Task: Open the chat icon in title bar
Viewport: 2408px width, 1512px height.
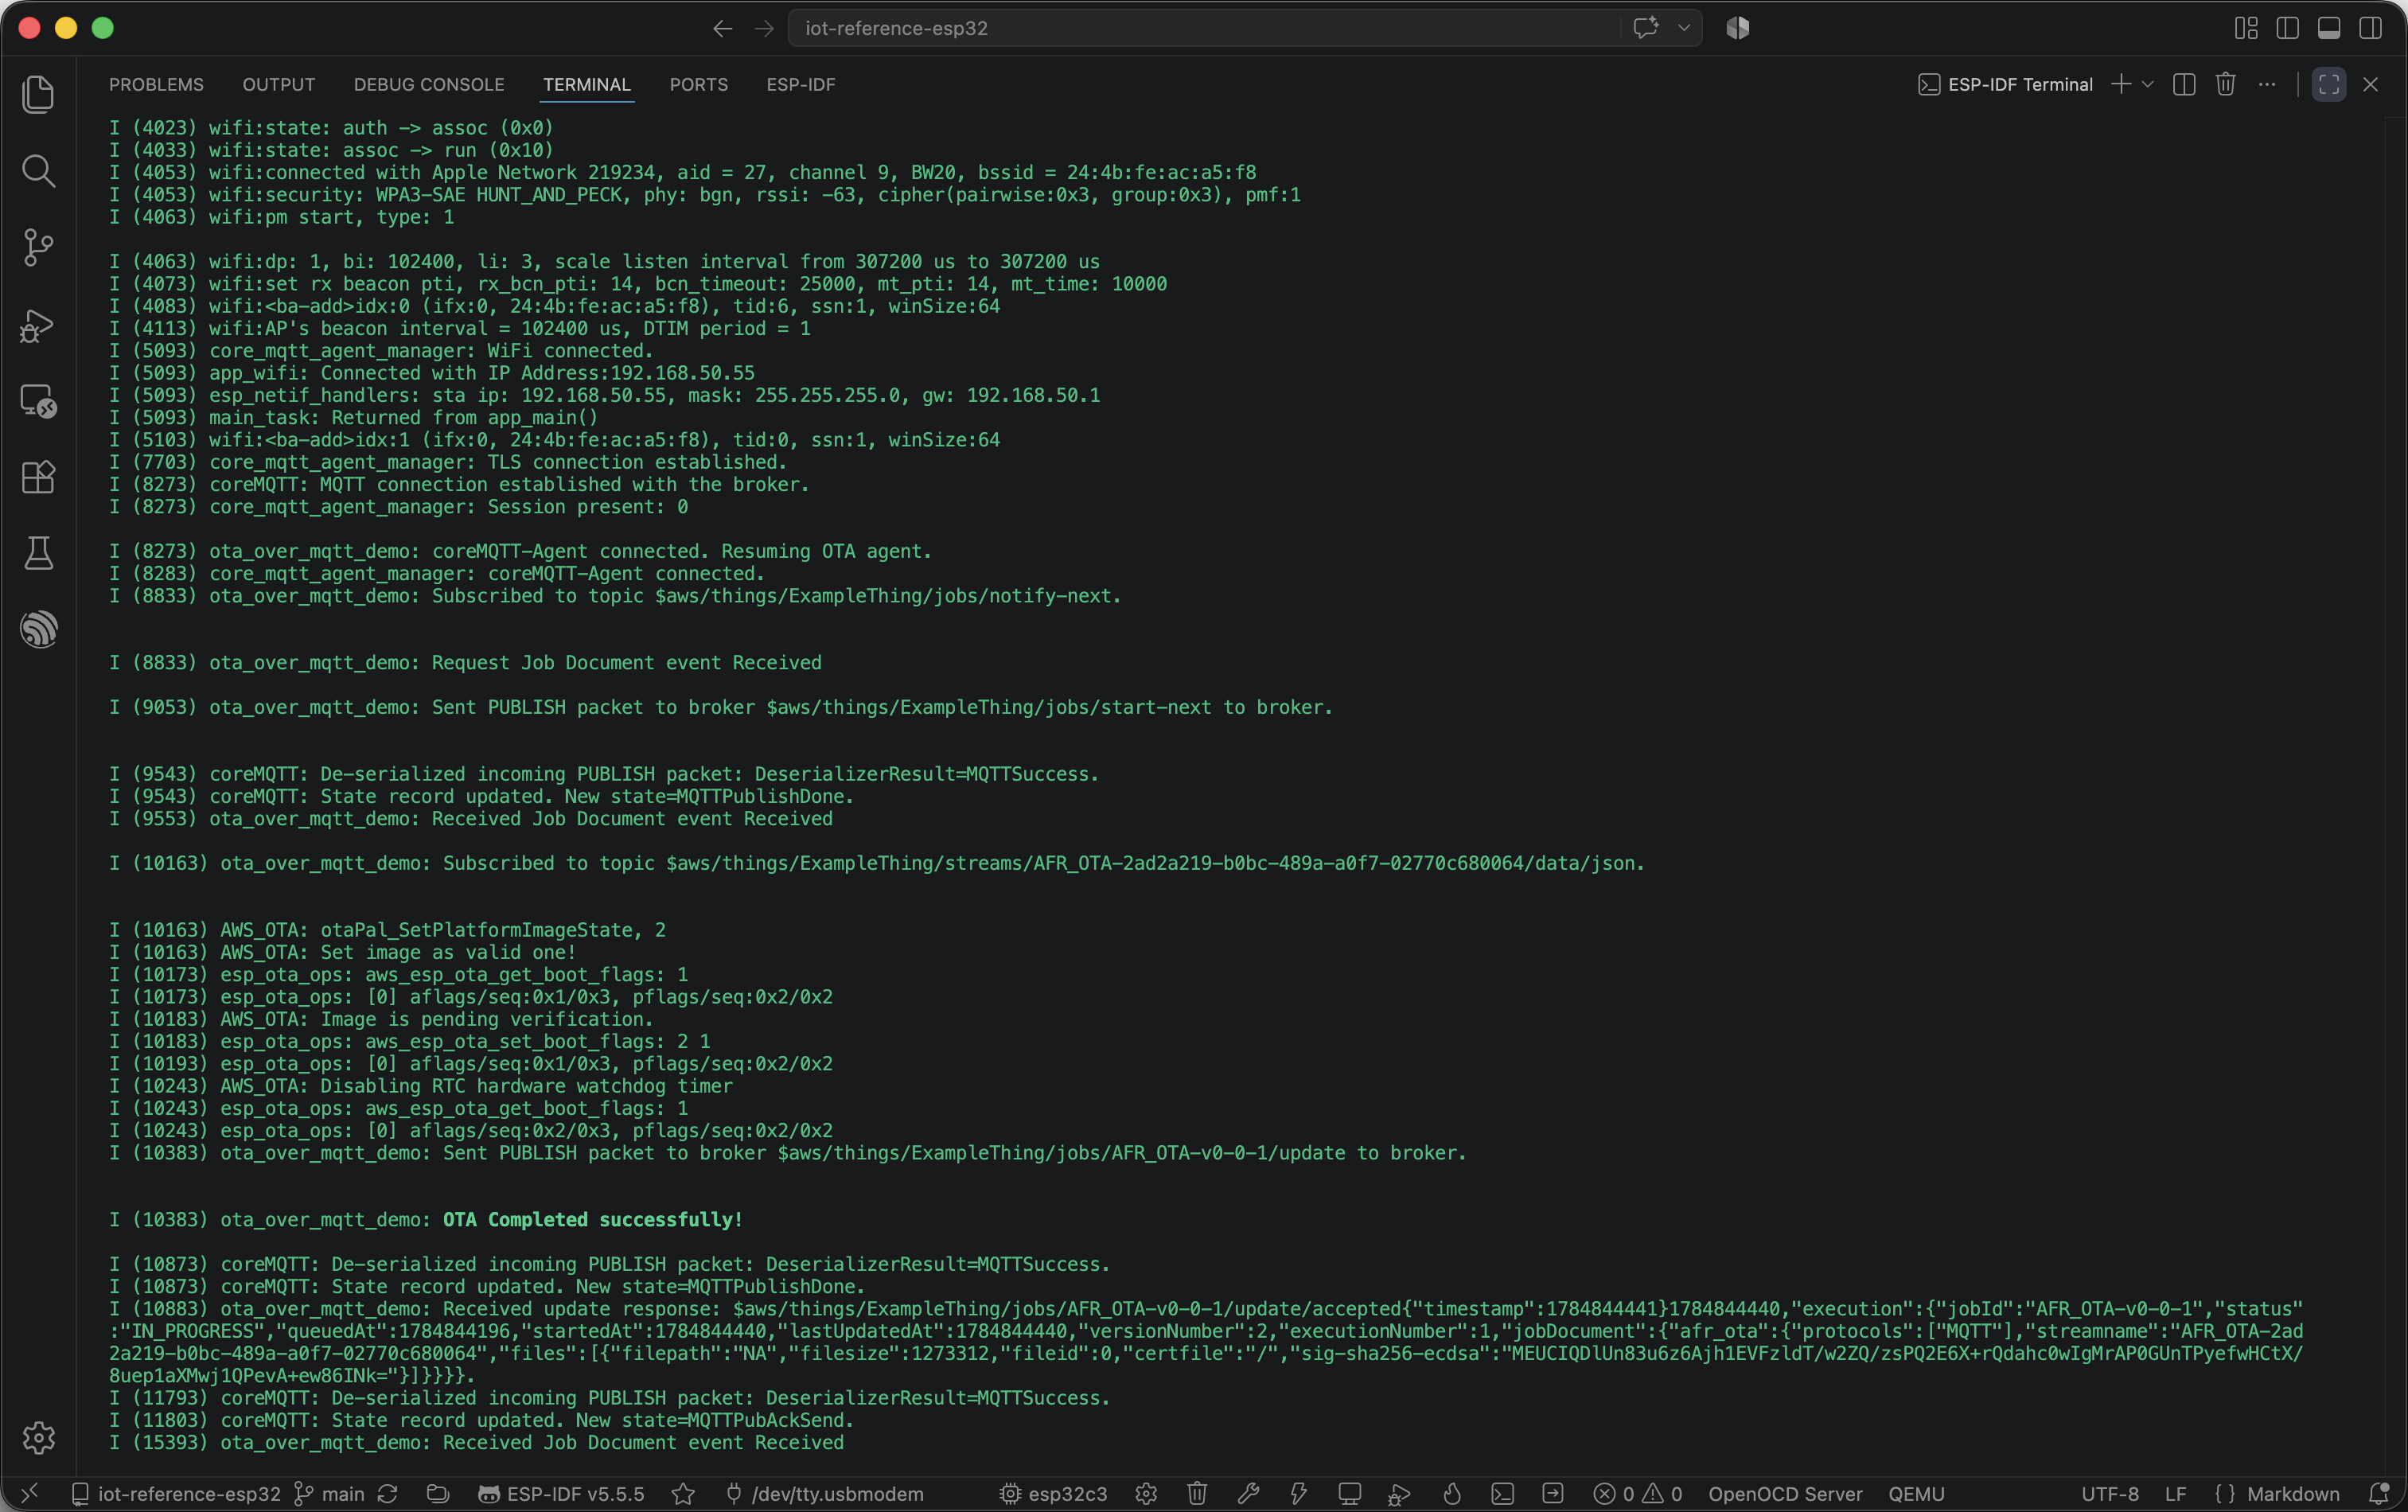Action: (1645, 28)
